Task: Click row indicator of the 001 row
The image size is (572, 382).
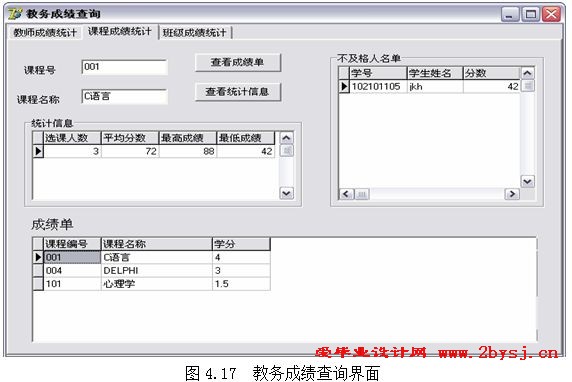Action: [38, 257]
